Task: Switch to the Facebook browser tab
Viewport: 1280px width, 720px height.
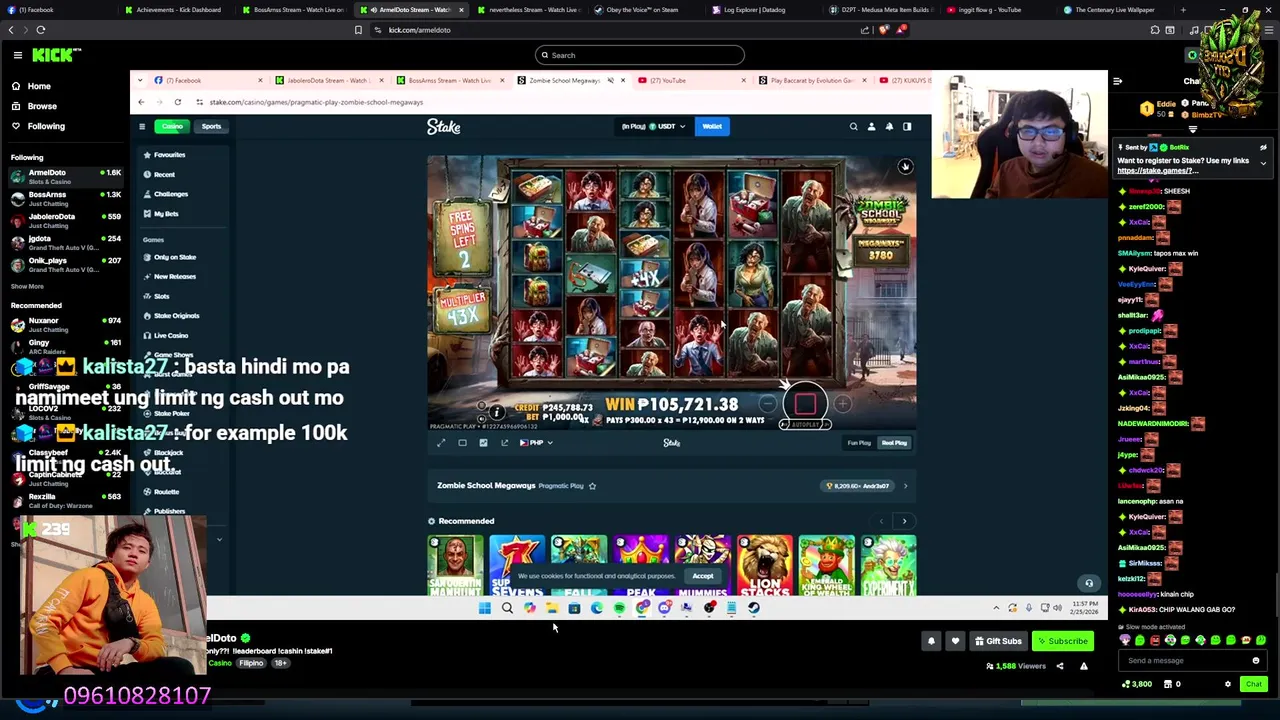Action: click(60, 10)
